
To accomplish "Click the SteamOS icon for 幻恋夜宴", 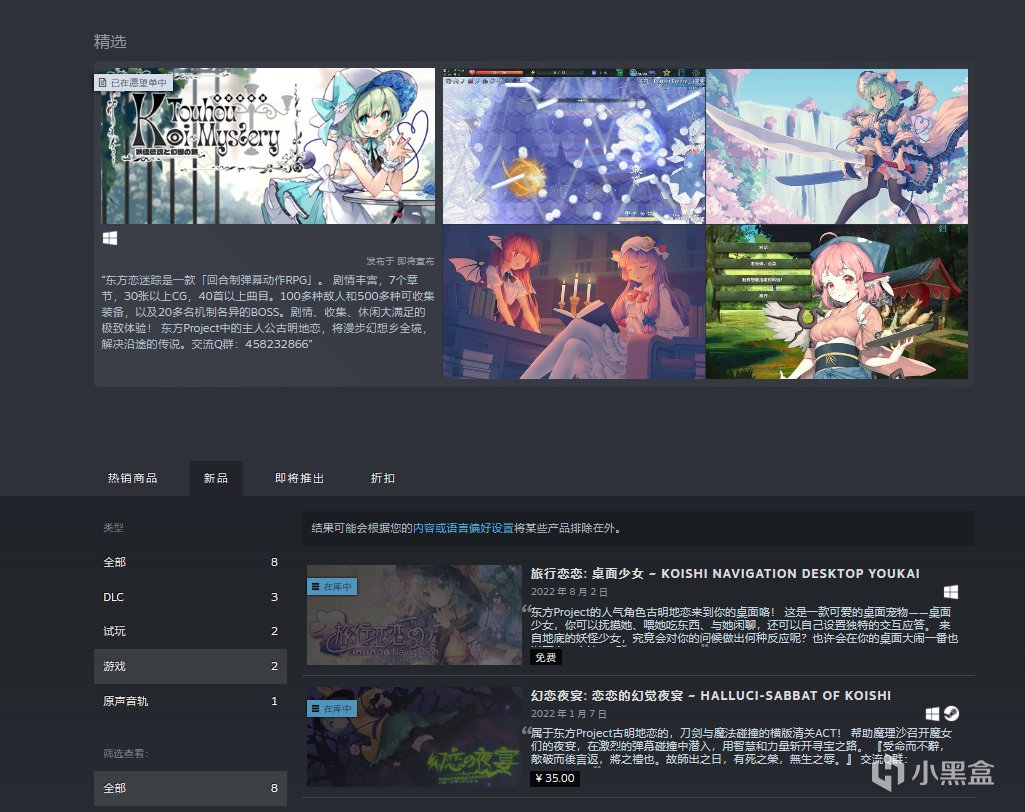I will coord(952,714).
